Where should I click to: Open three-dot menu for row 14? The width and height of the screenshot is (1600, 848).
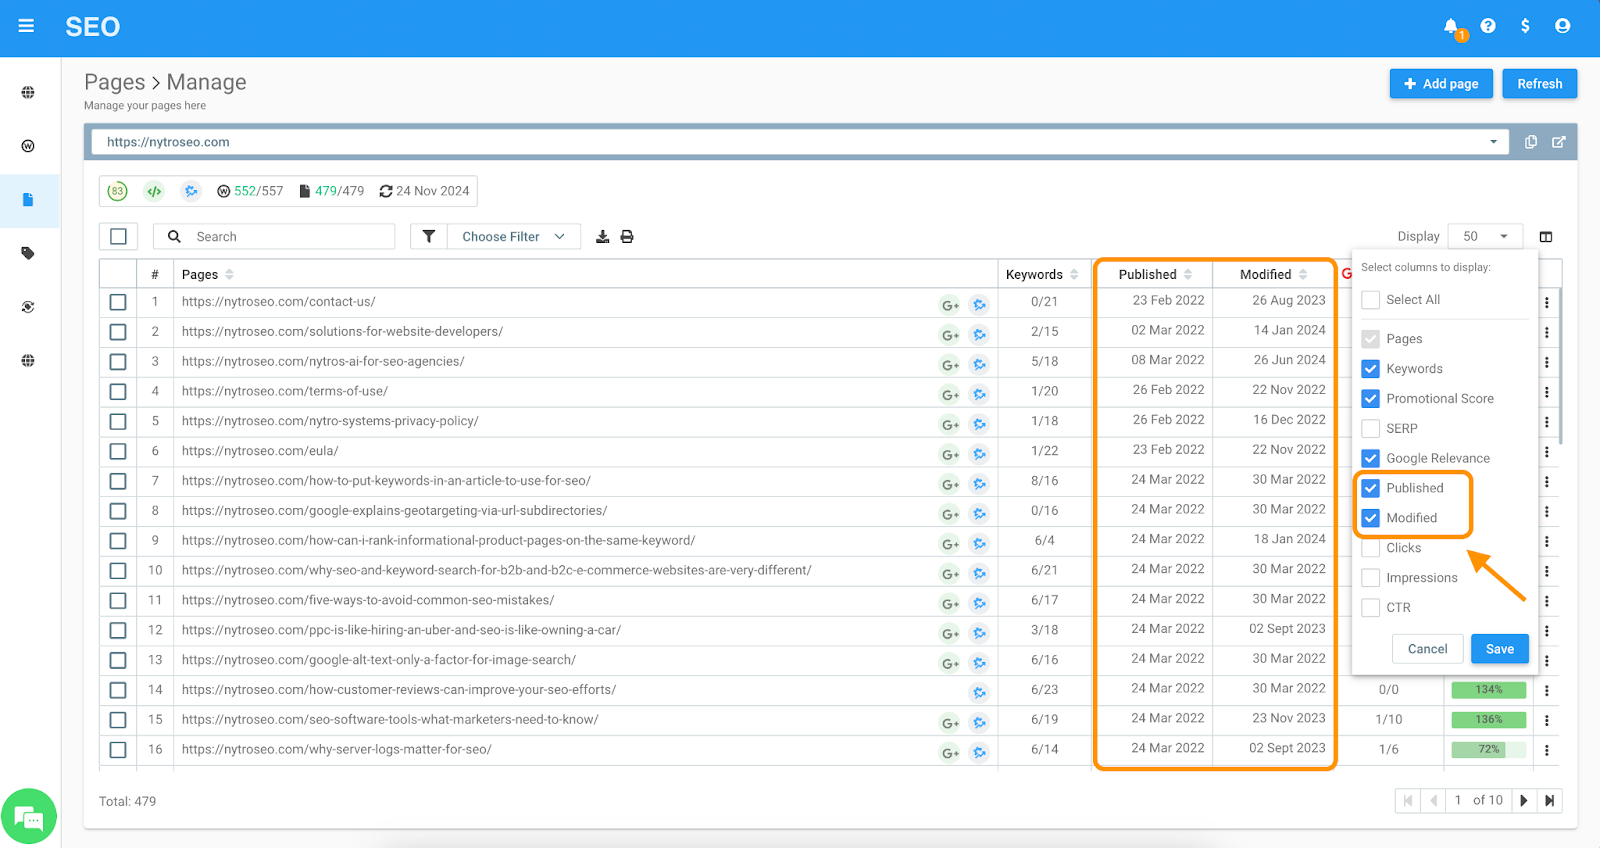point(1547,691)
